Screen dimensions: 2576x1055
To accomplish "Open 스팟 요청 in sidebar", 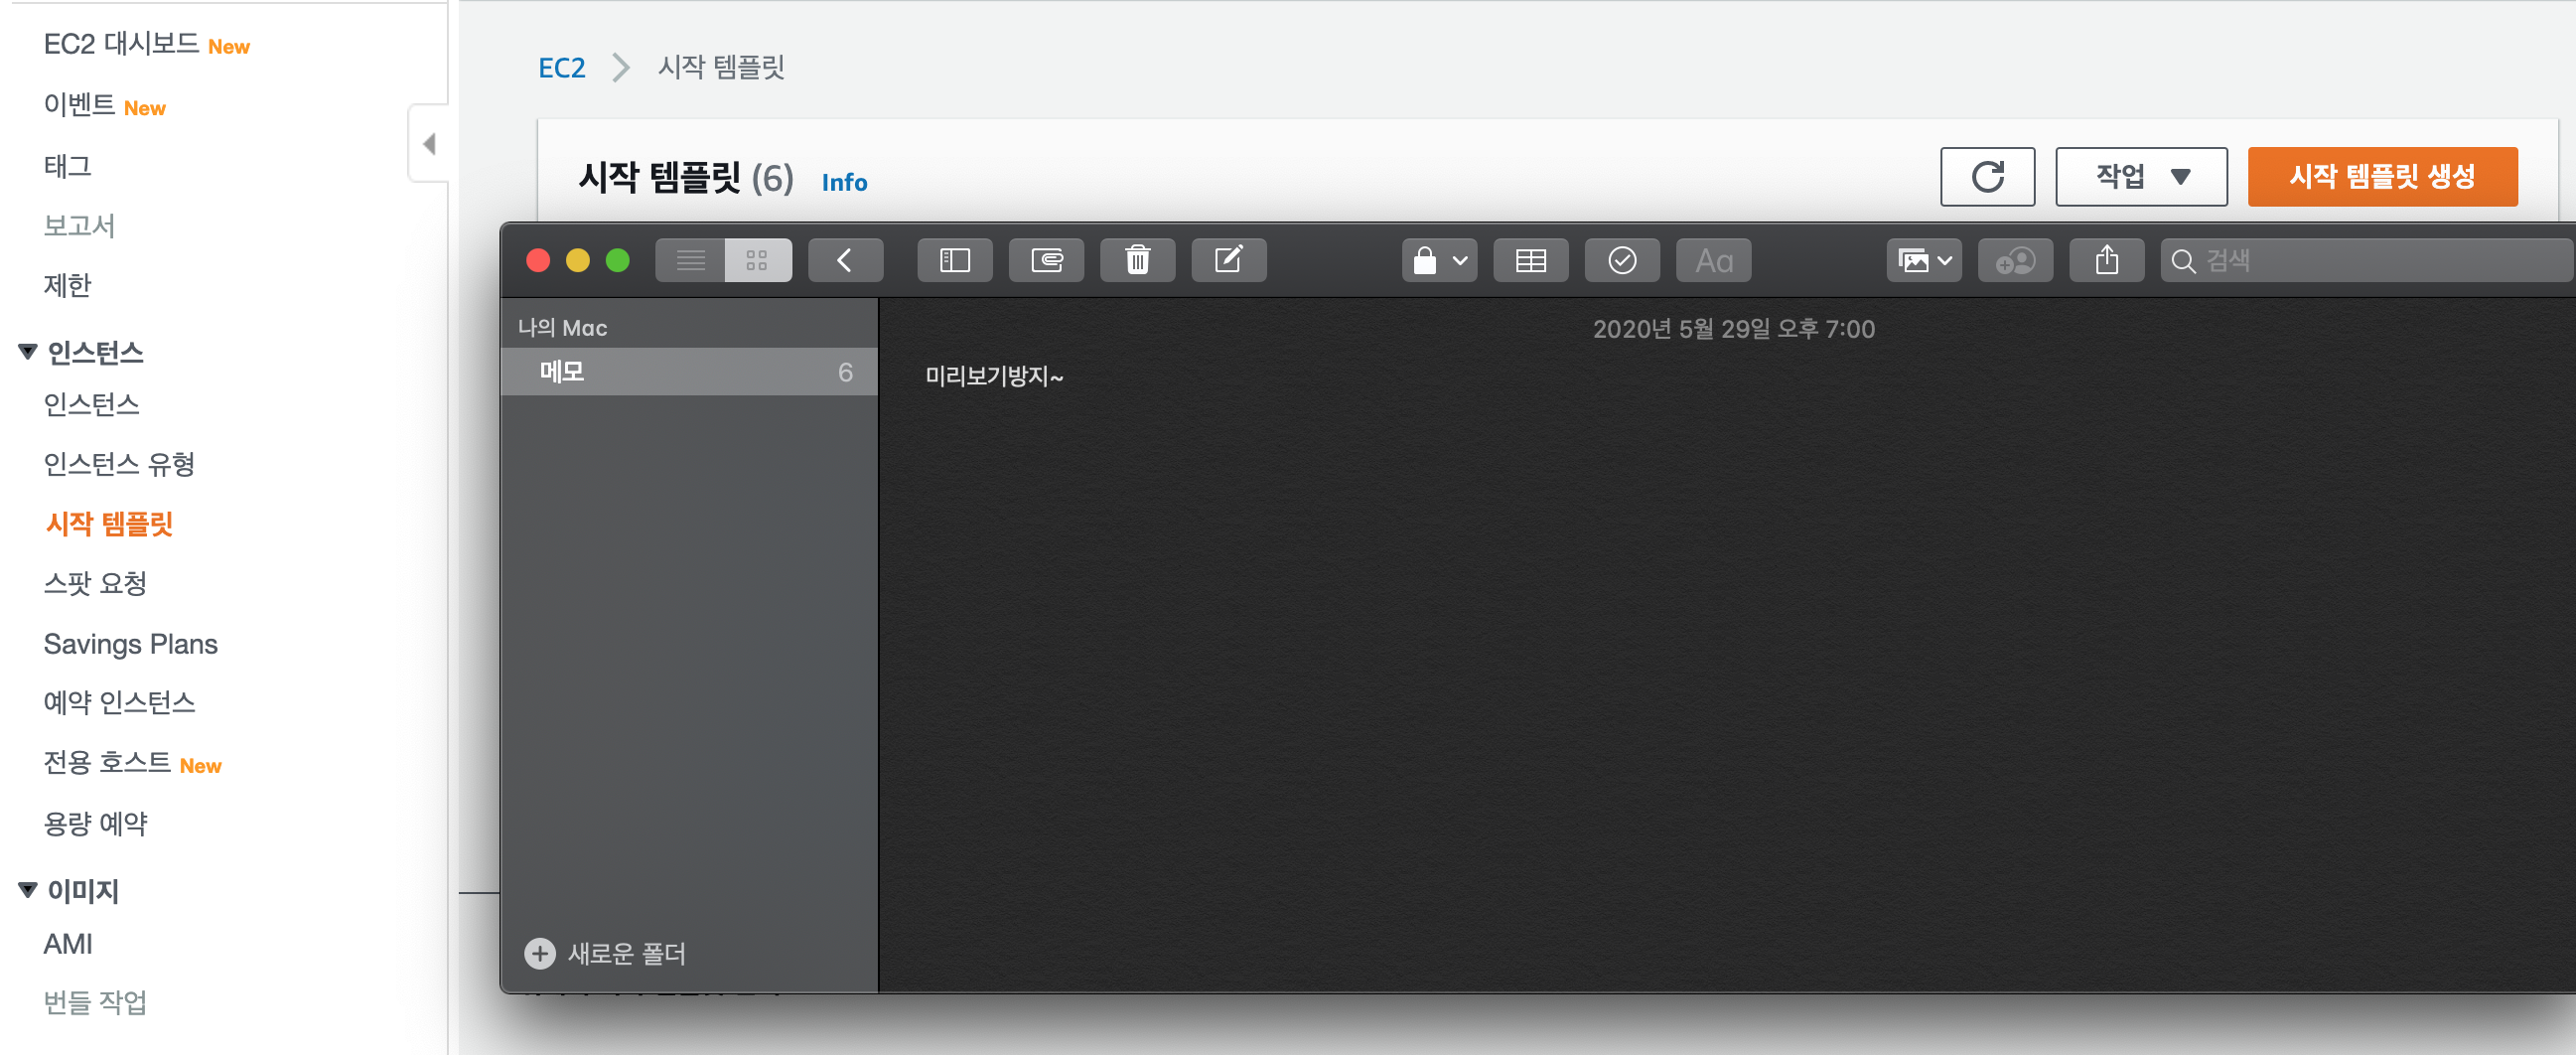I will tap(95, 583).
